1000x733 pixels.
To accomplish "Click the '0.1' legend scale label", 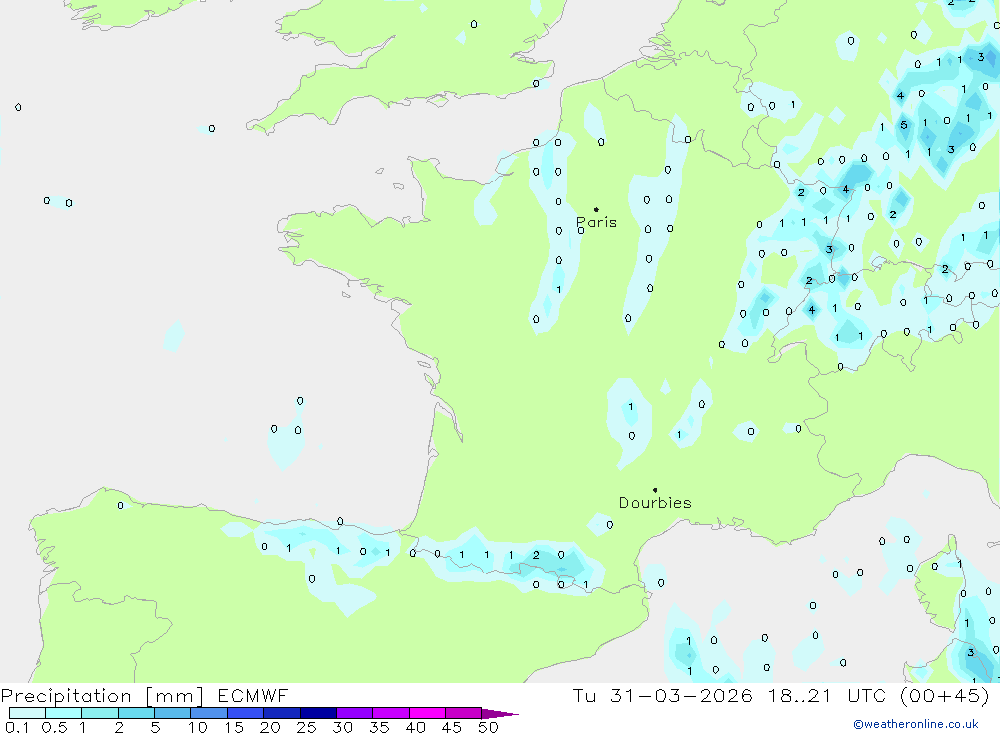I will pyautogui.click(x=17, y=727).
